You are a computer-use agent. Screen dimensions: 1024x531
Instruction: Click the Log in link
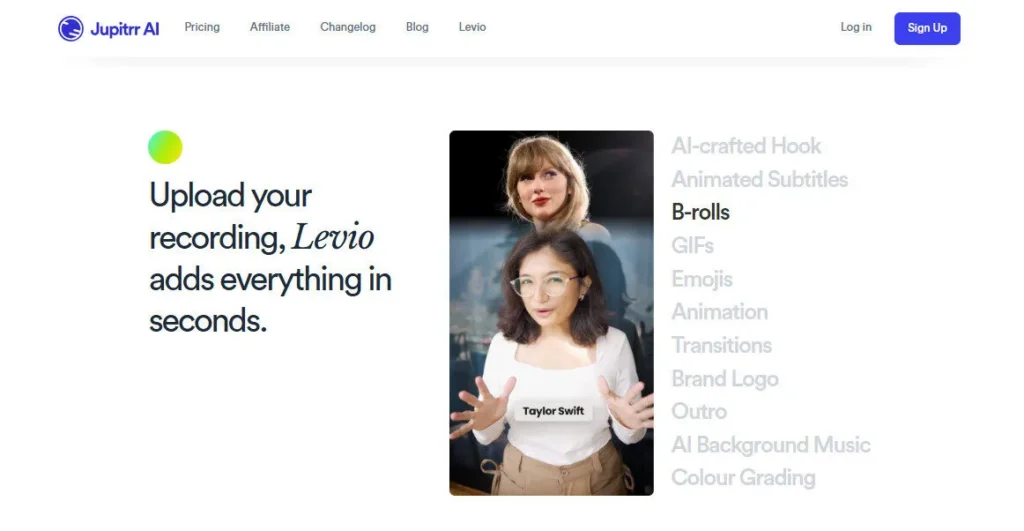tap(856, 27)
